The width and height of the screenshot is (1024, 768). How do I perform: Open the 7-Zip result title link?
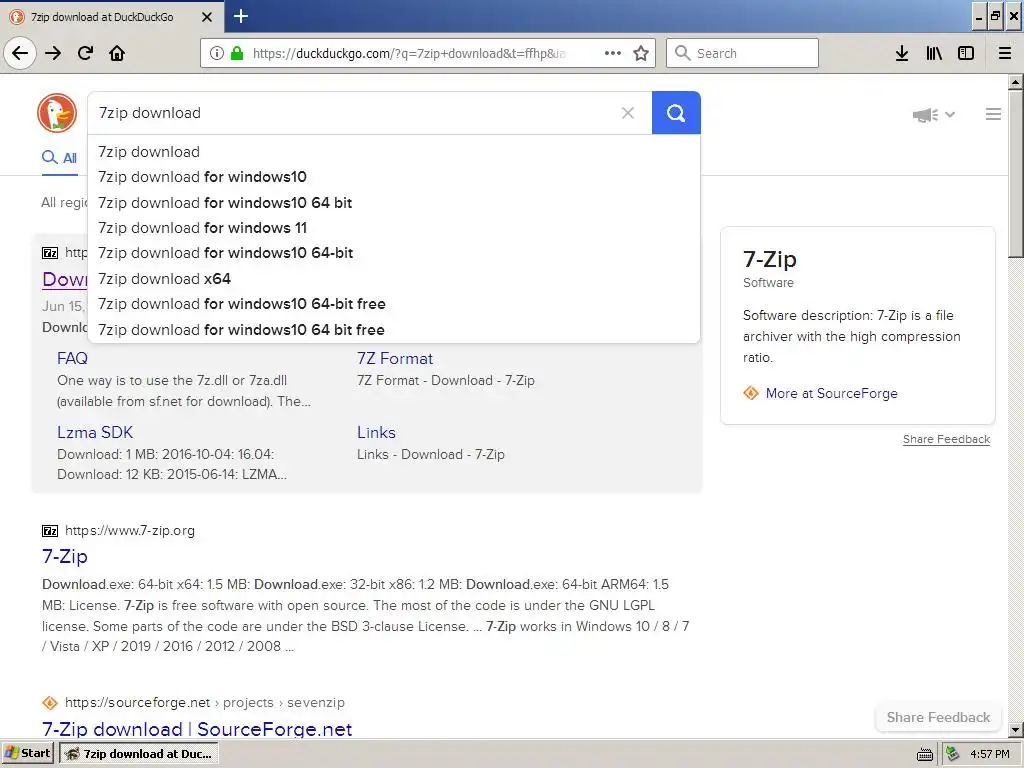[x=65, y=556]
